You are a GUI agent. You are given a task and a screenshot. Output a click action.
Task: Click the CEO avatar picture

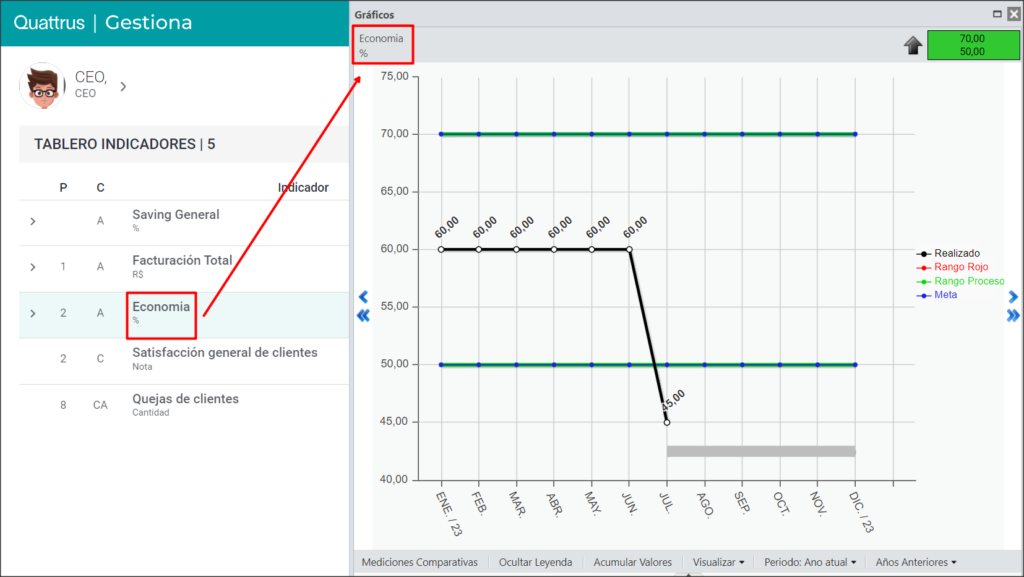[x=43, y=86]
